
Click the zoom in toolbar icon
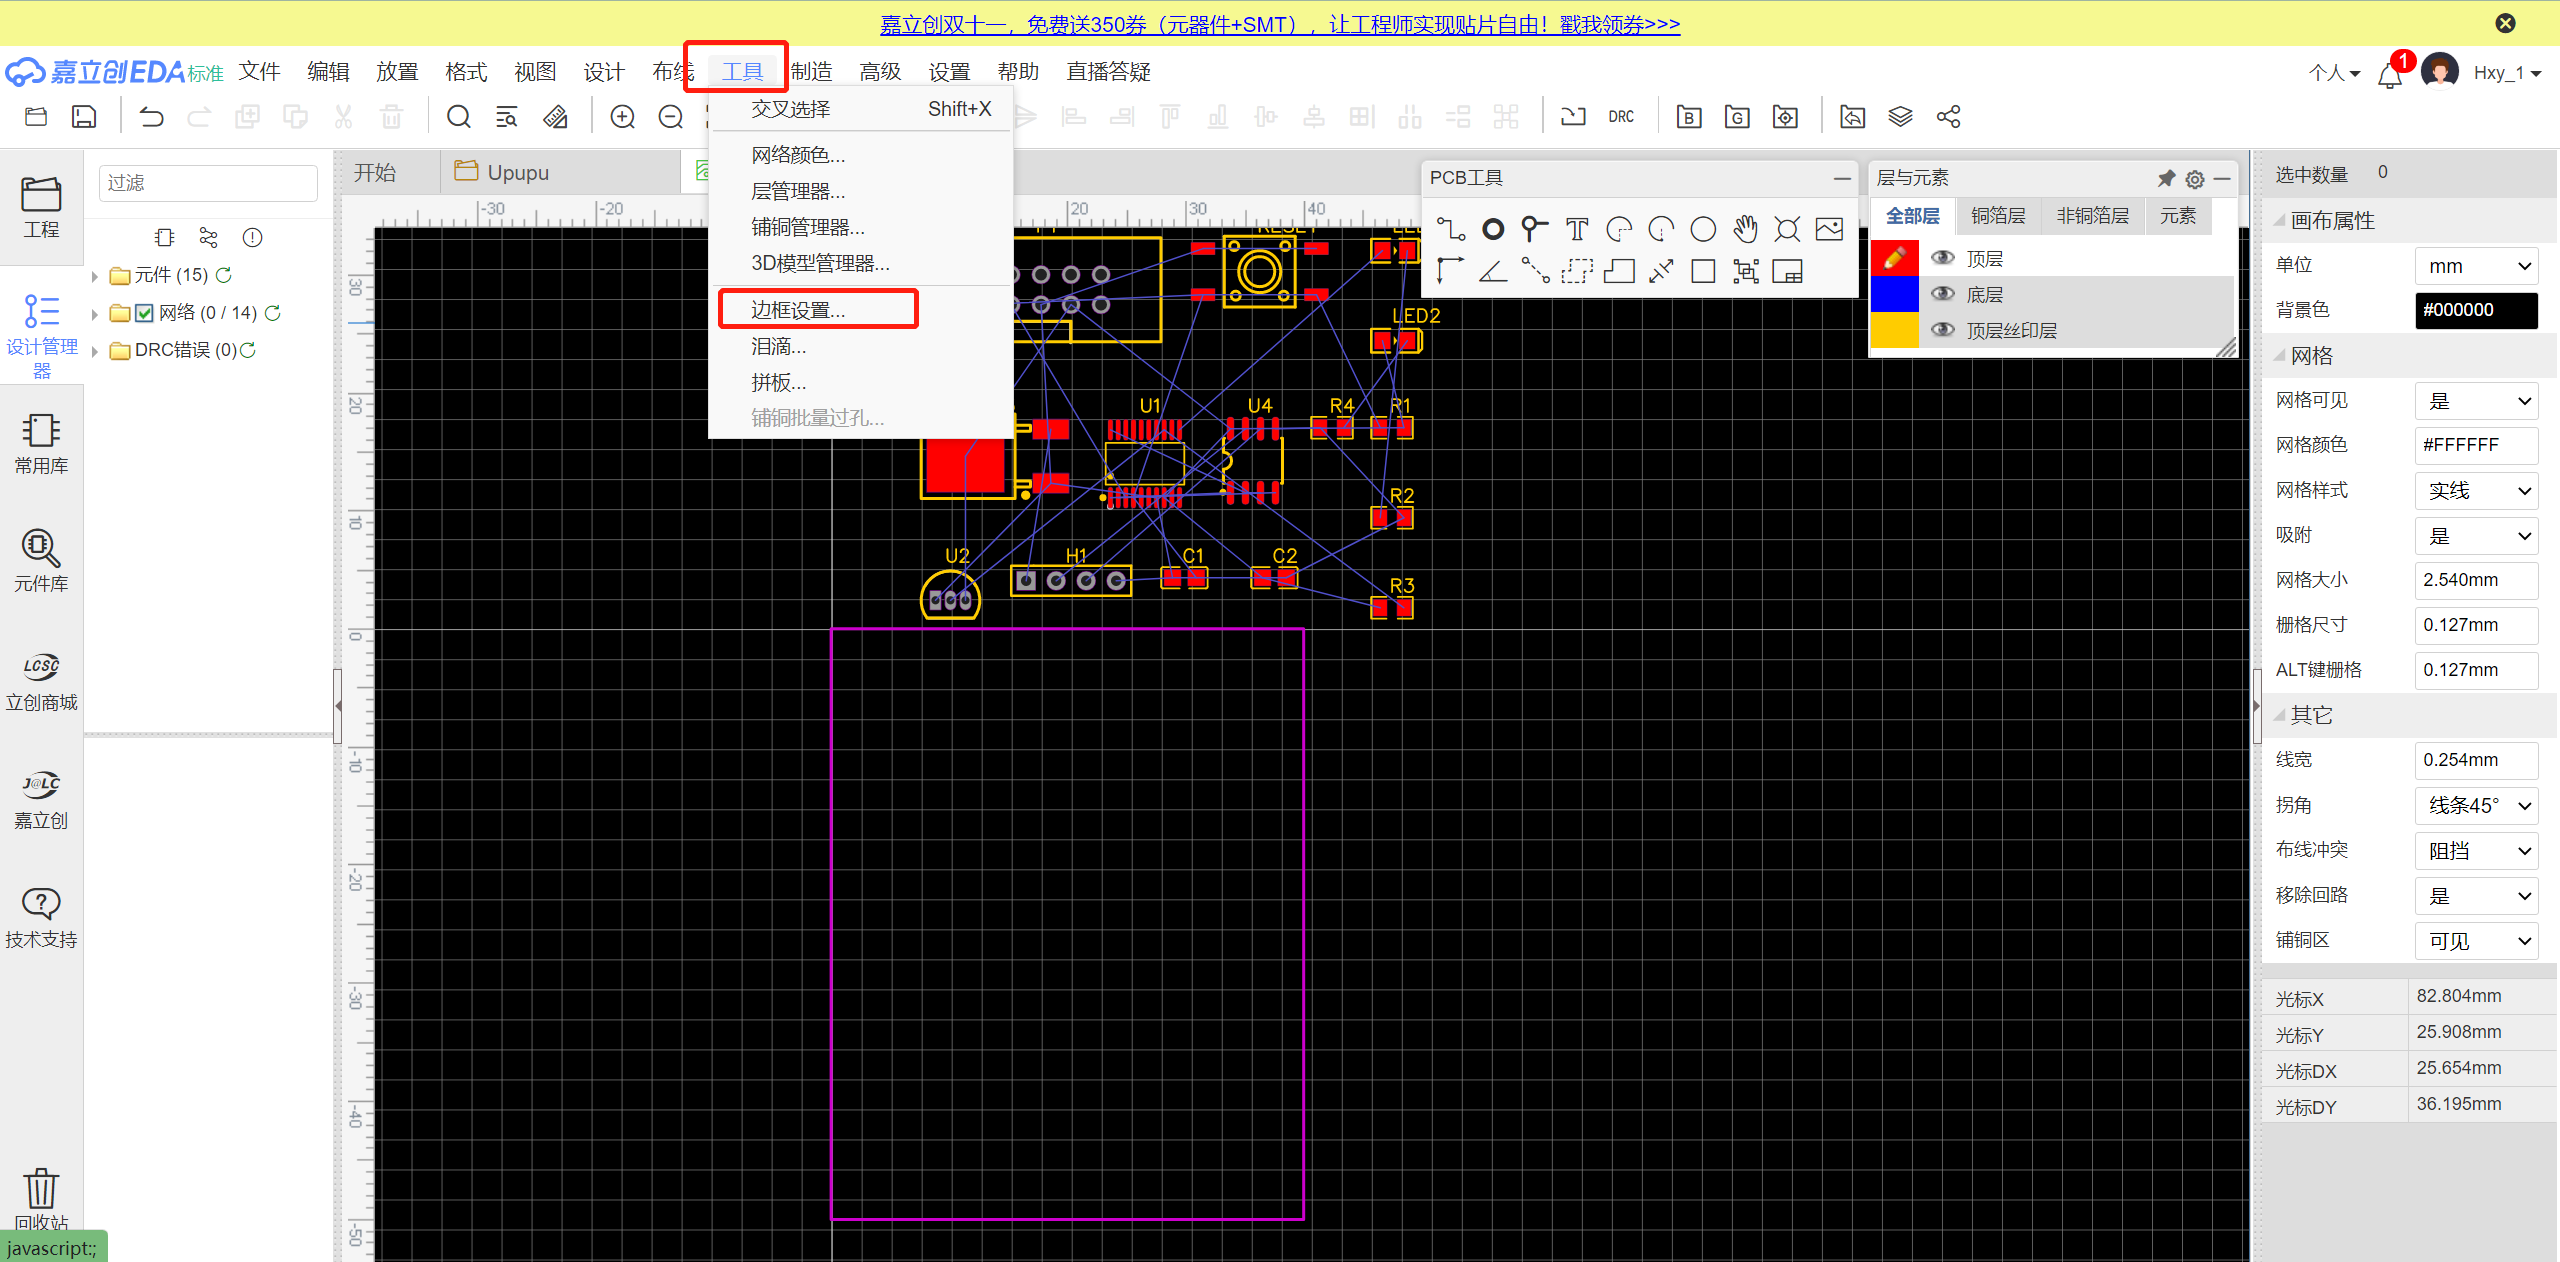point(622,117)
